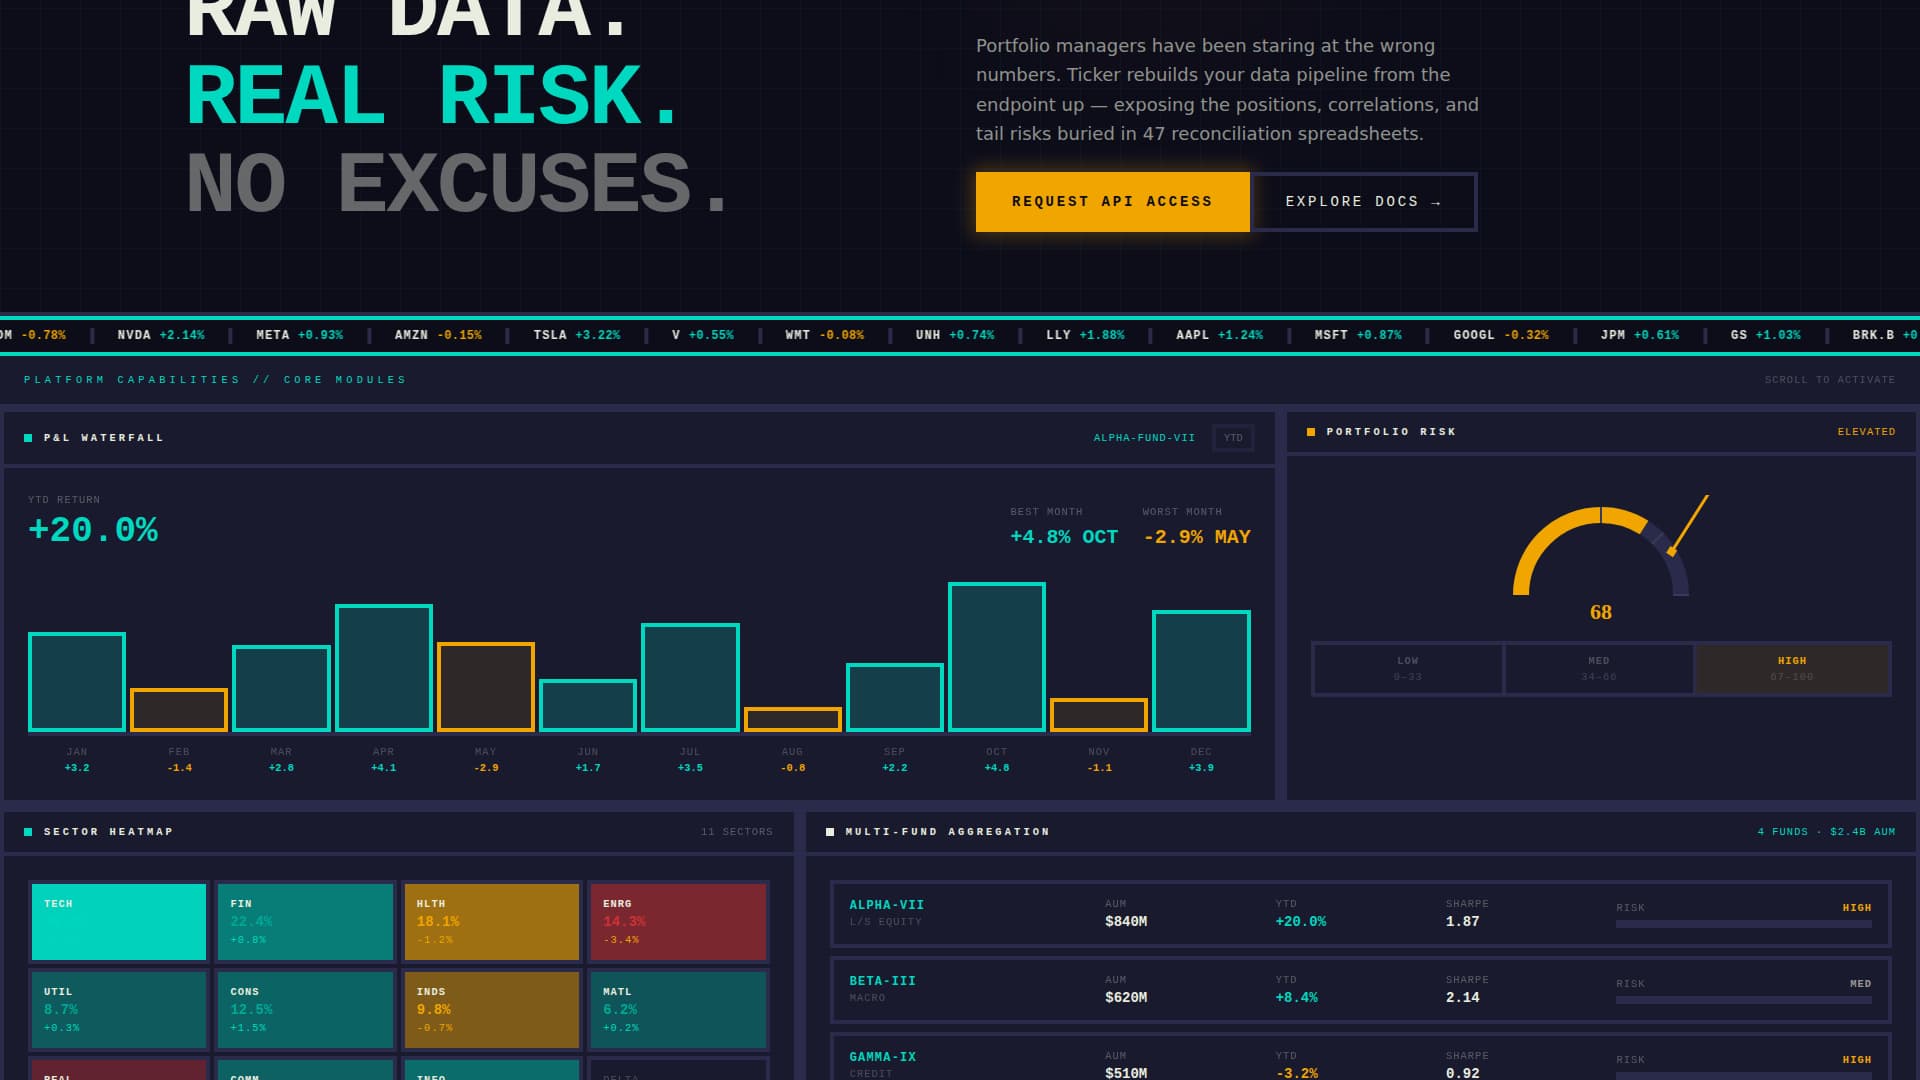Viewport: 1920px width, 1080px height.
Task: Select the ALPHA-FUND-VII label in P&L Waterfall
Action: pyautogui.click(x=1144, y=438)
